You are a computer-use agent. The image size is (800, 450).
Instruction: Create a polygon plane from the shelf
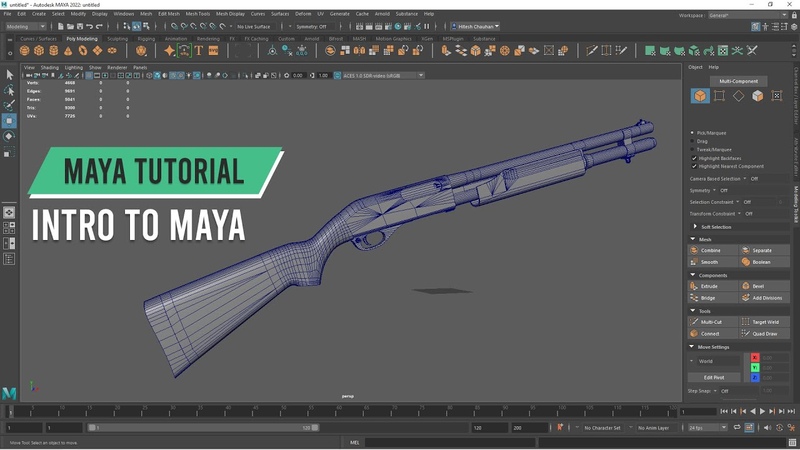click(97, 51)
